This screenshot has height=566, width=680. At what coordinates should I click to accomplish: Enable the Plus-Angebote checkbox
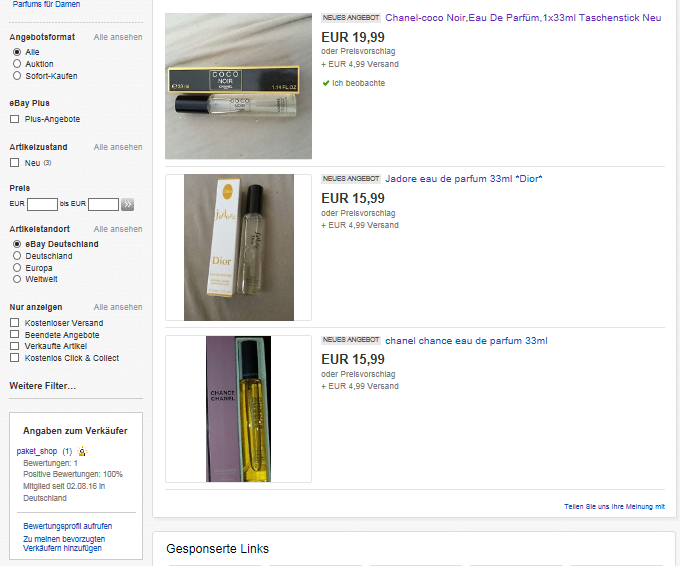pos(15,119)
